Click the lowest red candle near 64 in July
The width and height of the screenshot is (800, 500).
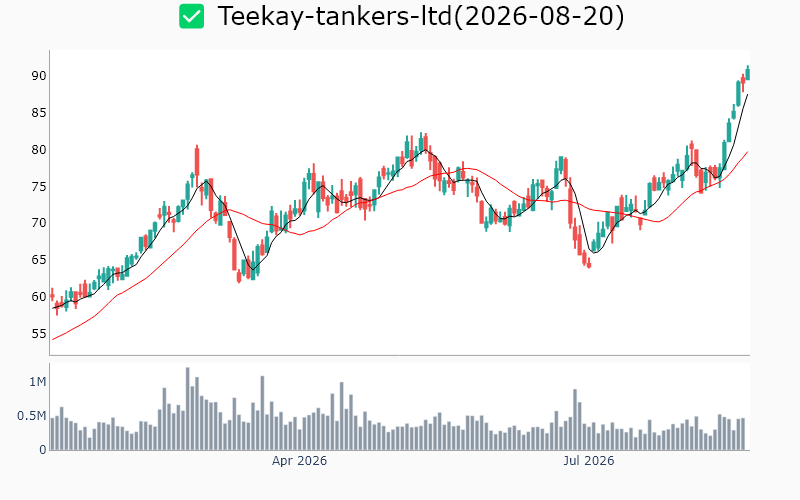pyautogui.click(x=589, y=263)
